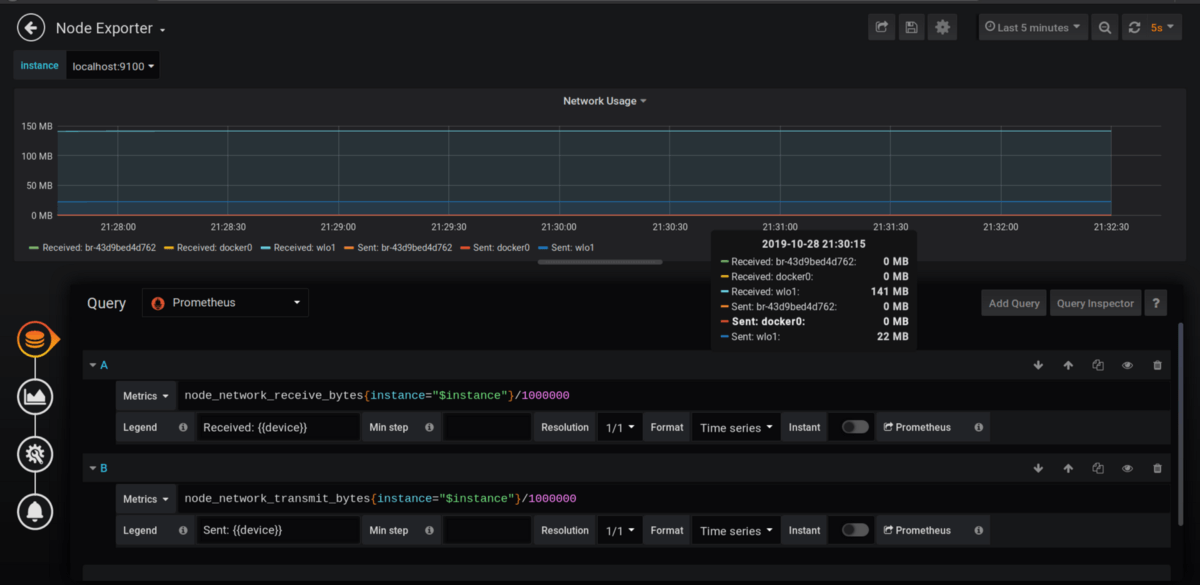The width and height of the screenshot is (1200, 585).
Task: Save dashboard with the floppy disk icon
Action: click(x=911, y=28)
